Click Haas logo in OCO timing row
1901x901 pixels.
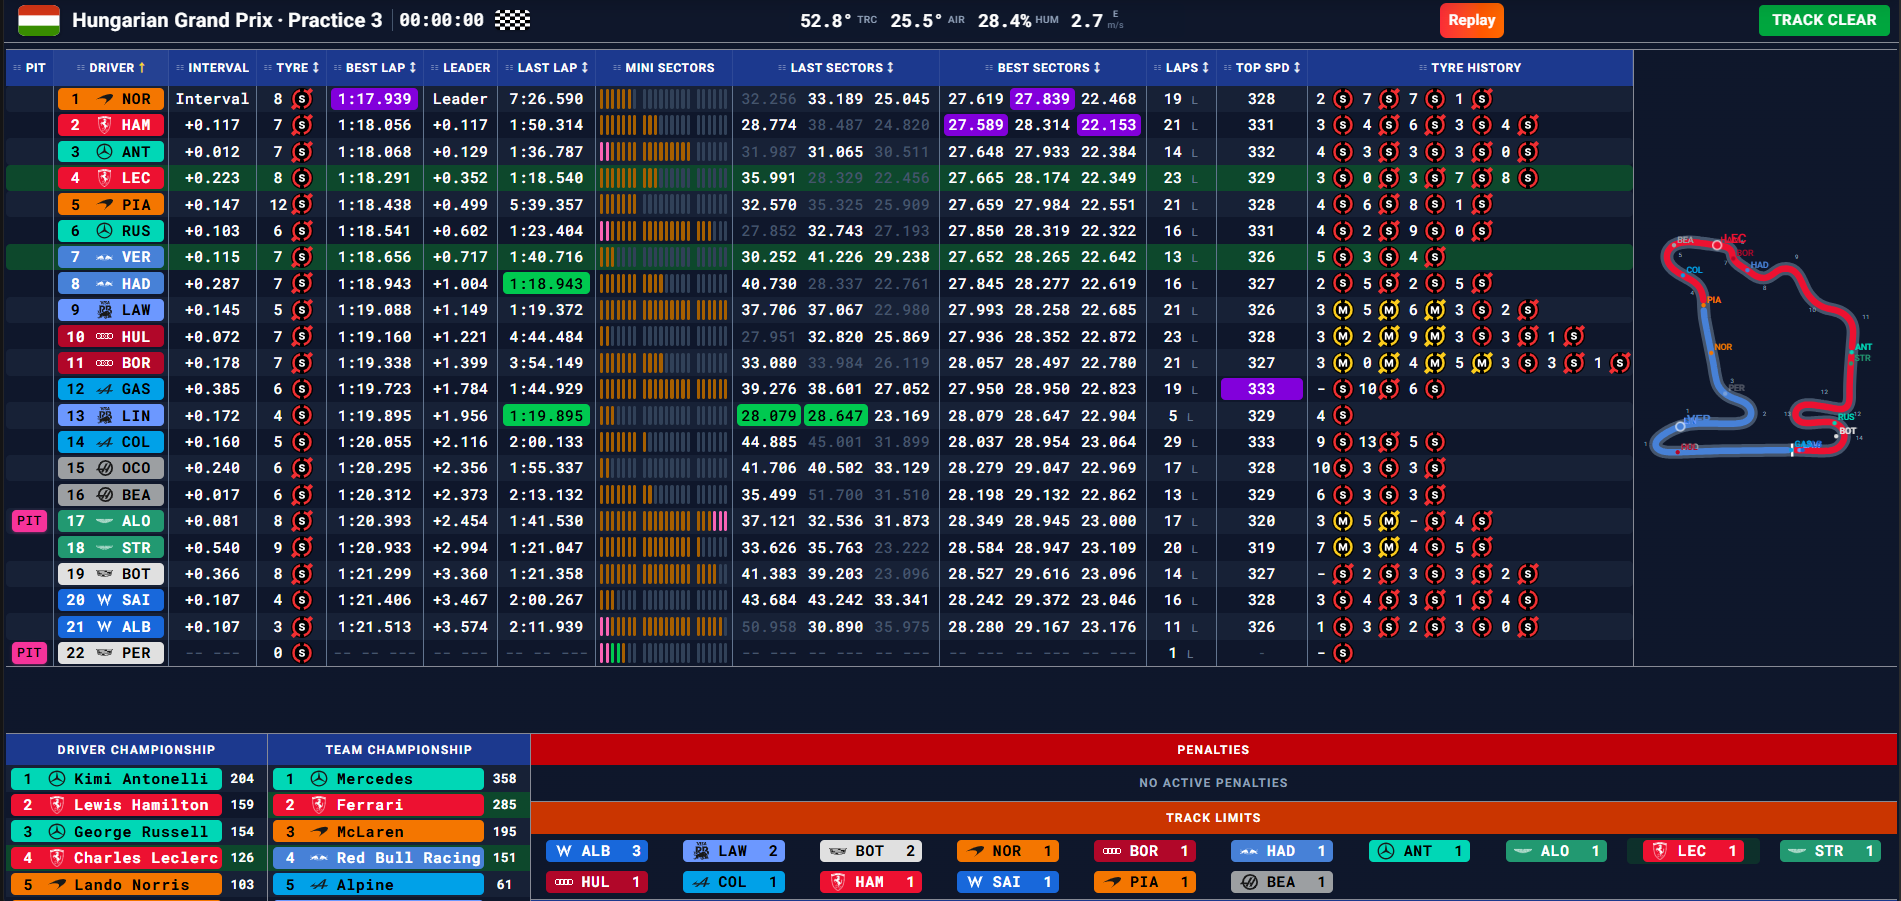105,468
